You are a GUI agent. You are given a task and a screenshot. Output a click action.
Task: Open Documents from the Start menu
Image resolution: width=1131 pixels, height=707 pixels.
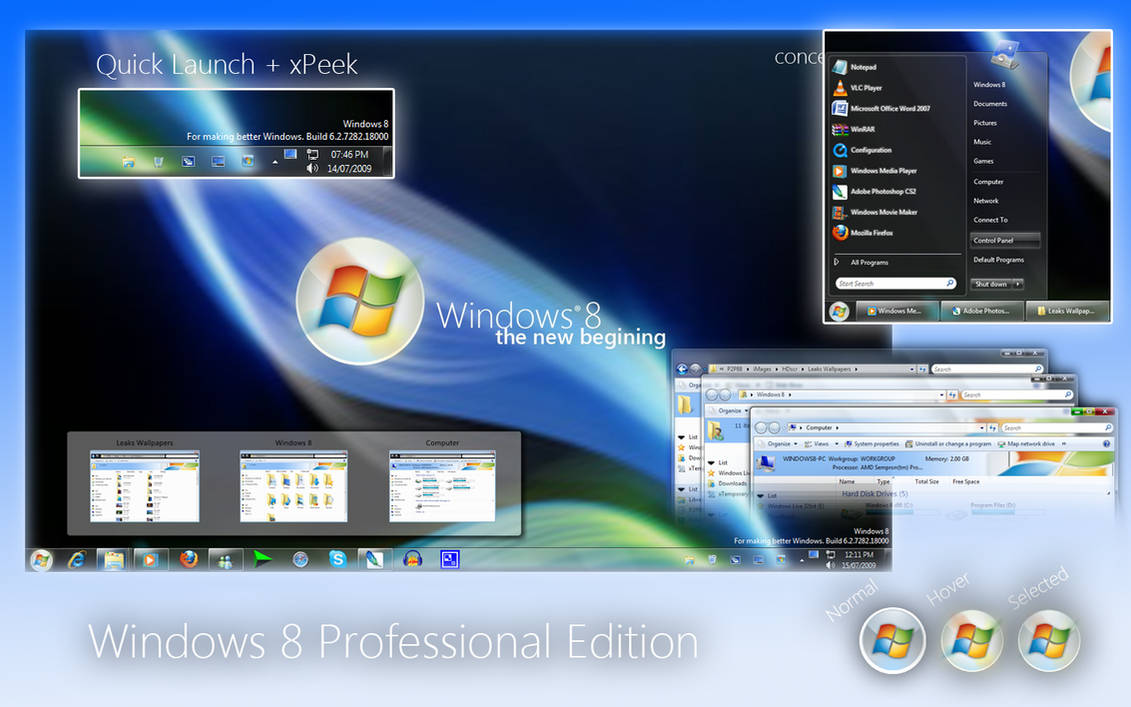click(990, 103)
